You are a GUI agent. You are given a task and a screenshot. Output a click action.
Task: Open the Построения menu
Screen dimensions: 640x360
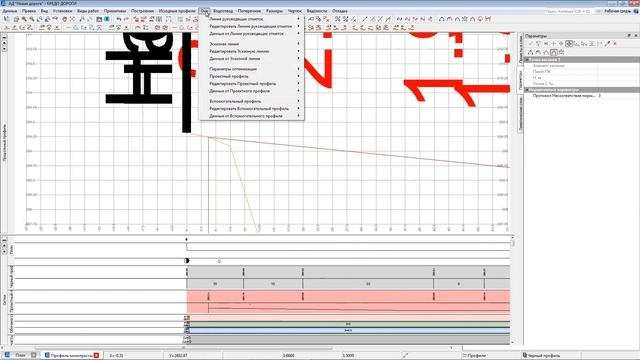(142, 11)
